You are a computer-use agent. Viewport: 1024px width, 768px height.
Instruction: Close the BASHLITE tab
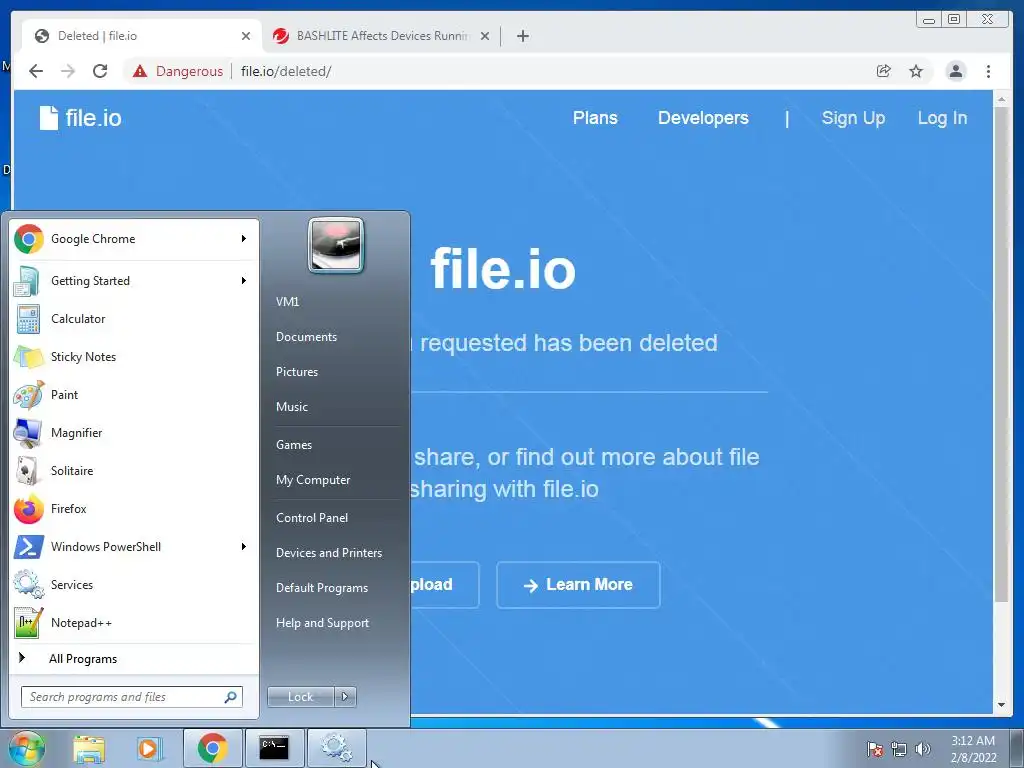pos(485,36)
